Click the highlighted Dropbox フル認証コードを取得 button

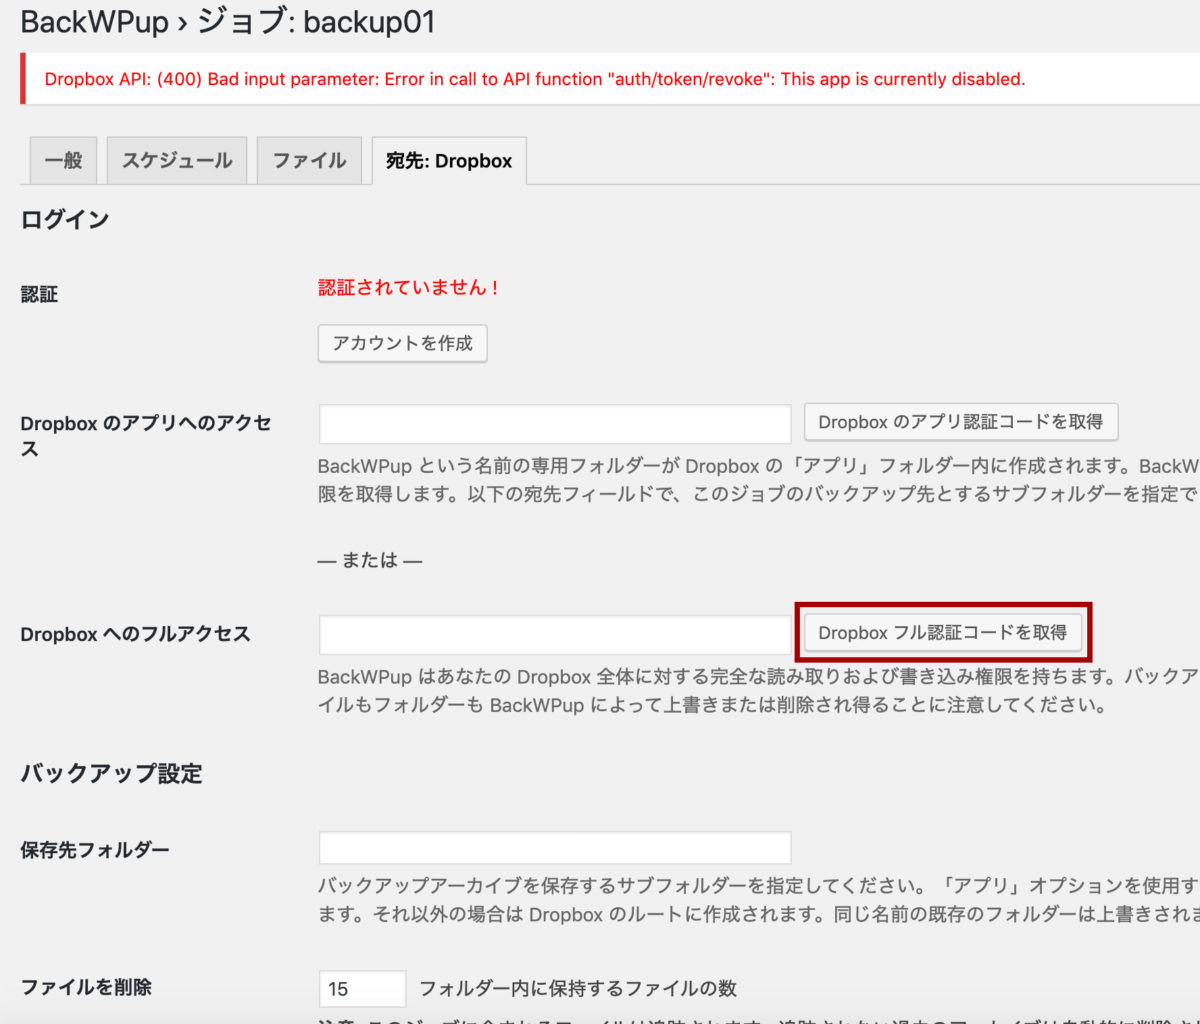943,632
